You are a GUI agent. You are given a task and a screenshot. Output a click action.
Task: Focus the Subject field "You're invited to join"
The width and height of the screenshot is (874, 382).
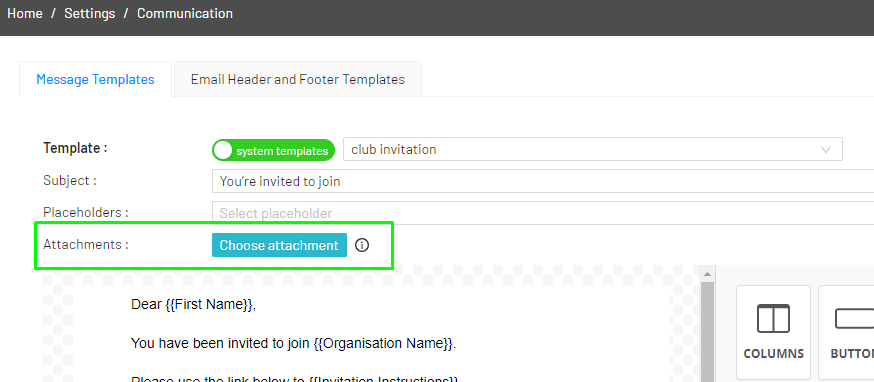coord(543,181)
